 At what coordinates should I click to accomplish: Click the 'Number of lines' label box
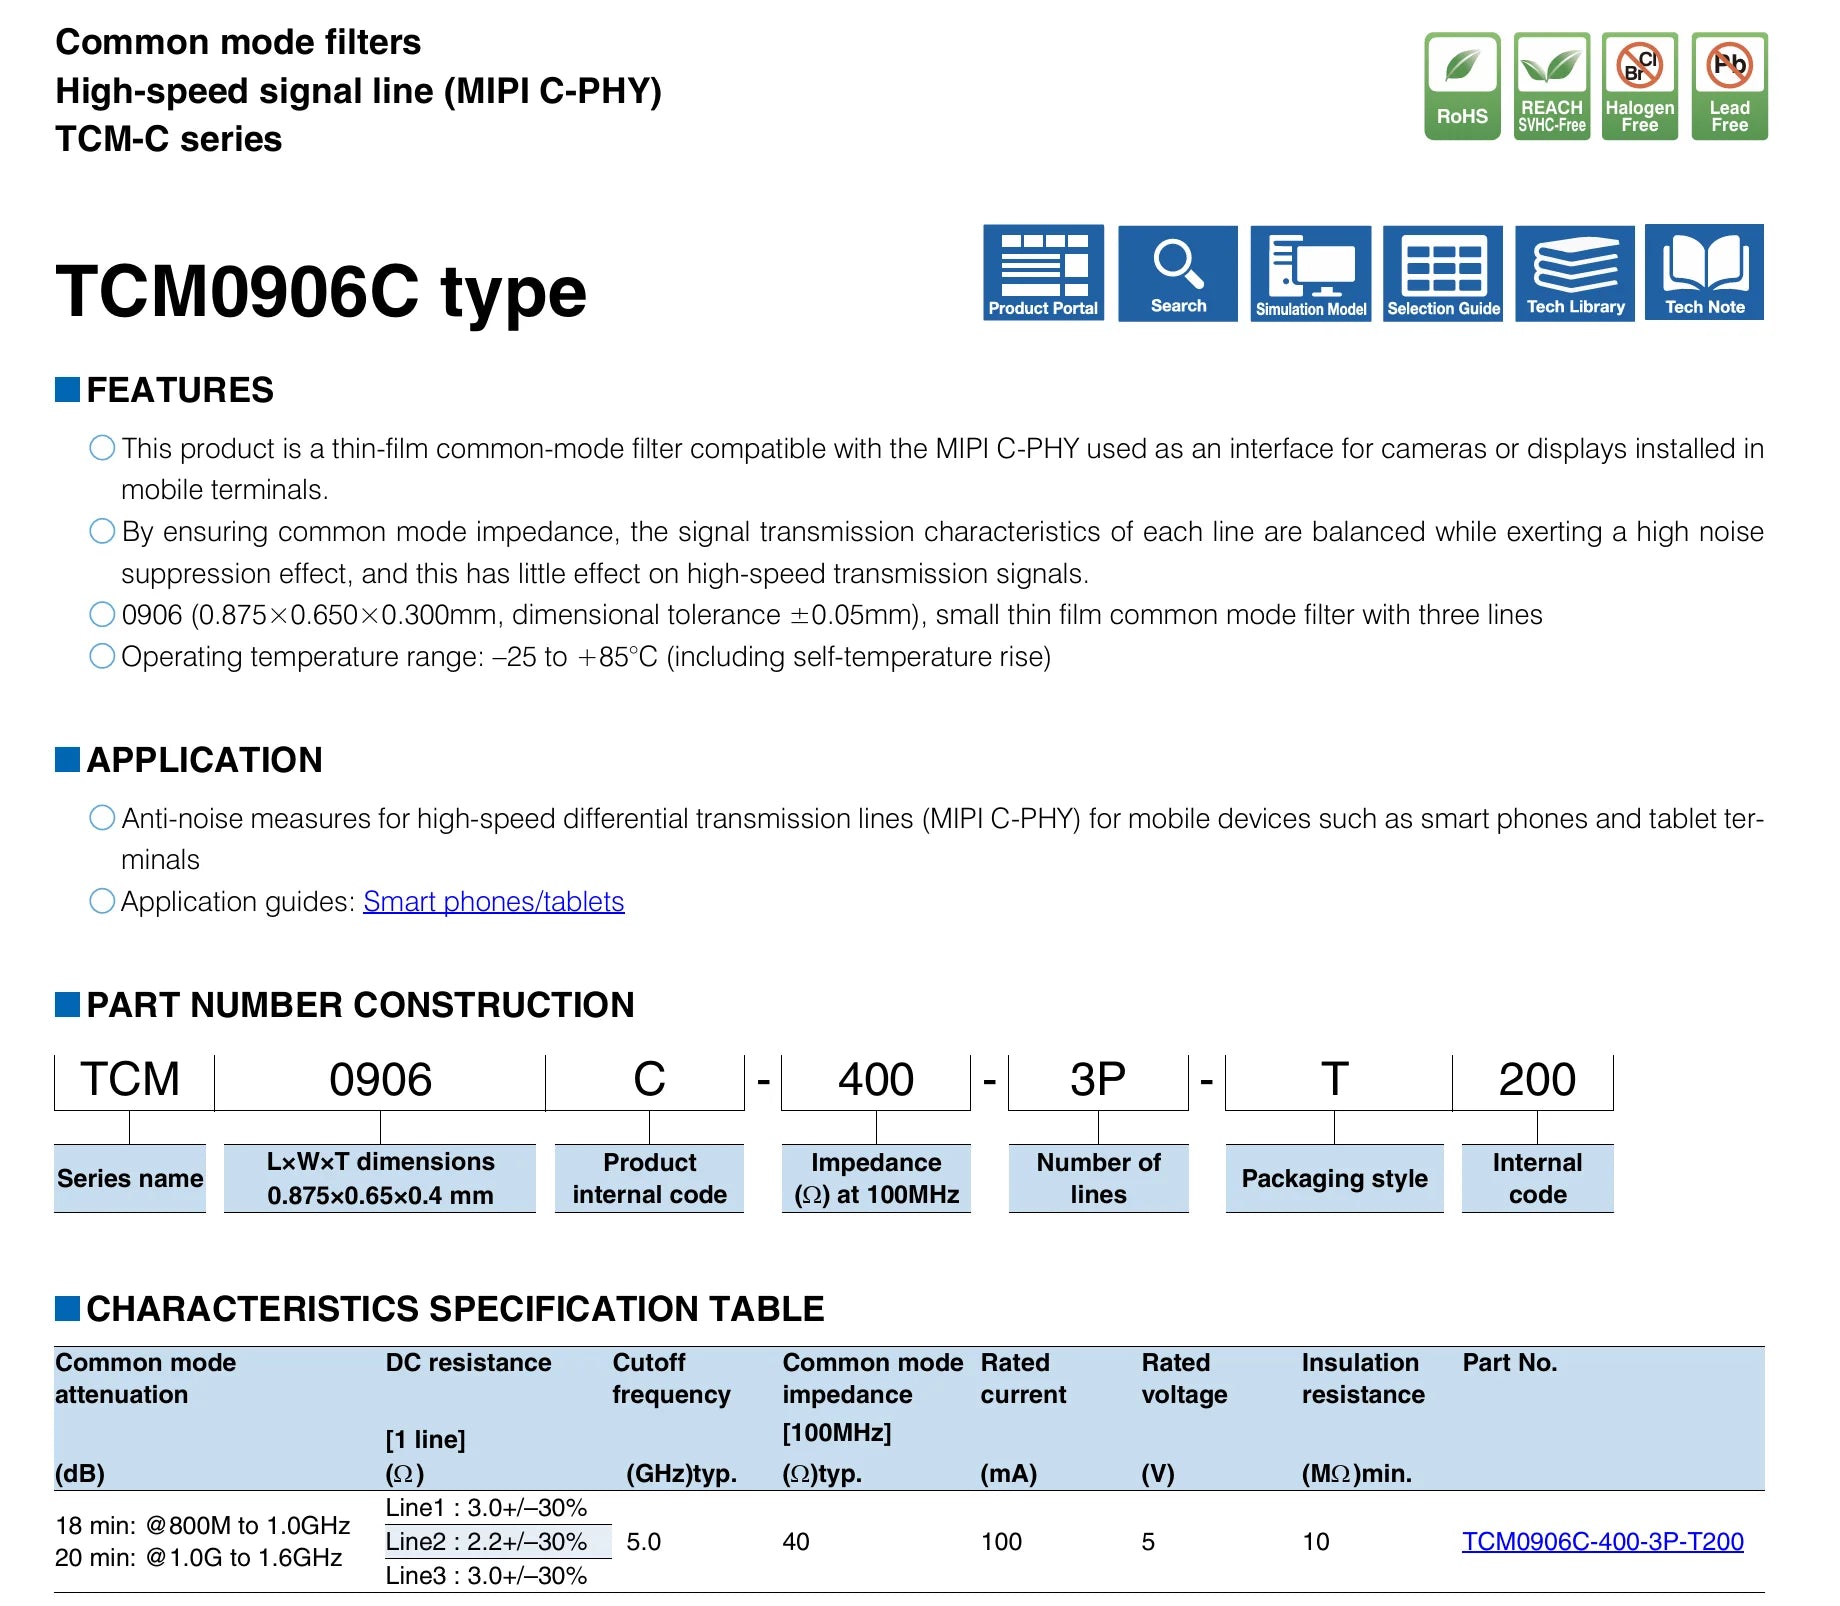click(x=1099, y=1178)
